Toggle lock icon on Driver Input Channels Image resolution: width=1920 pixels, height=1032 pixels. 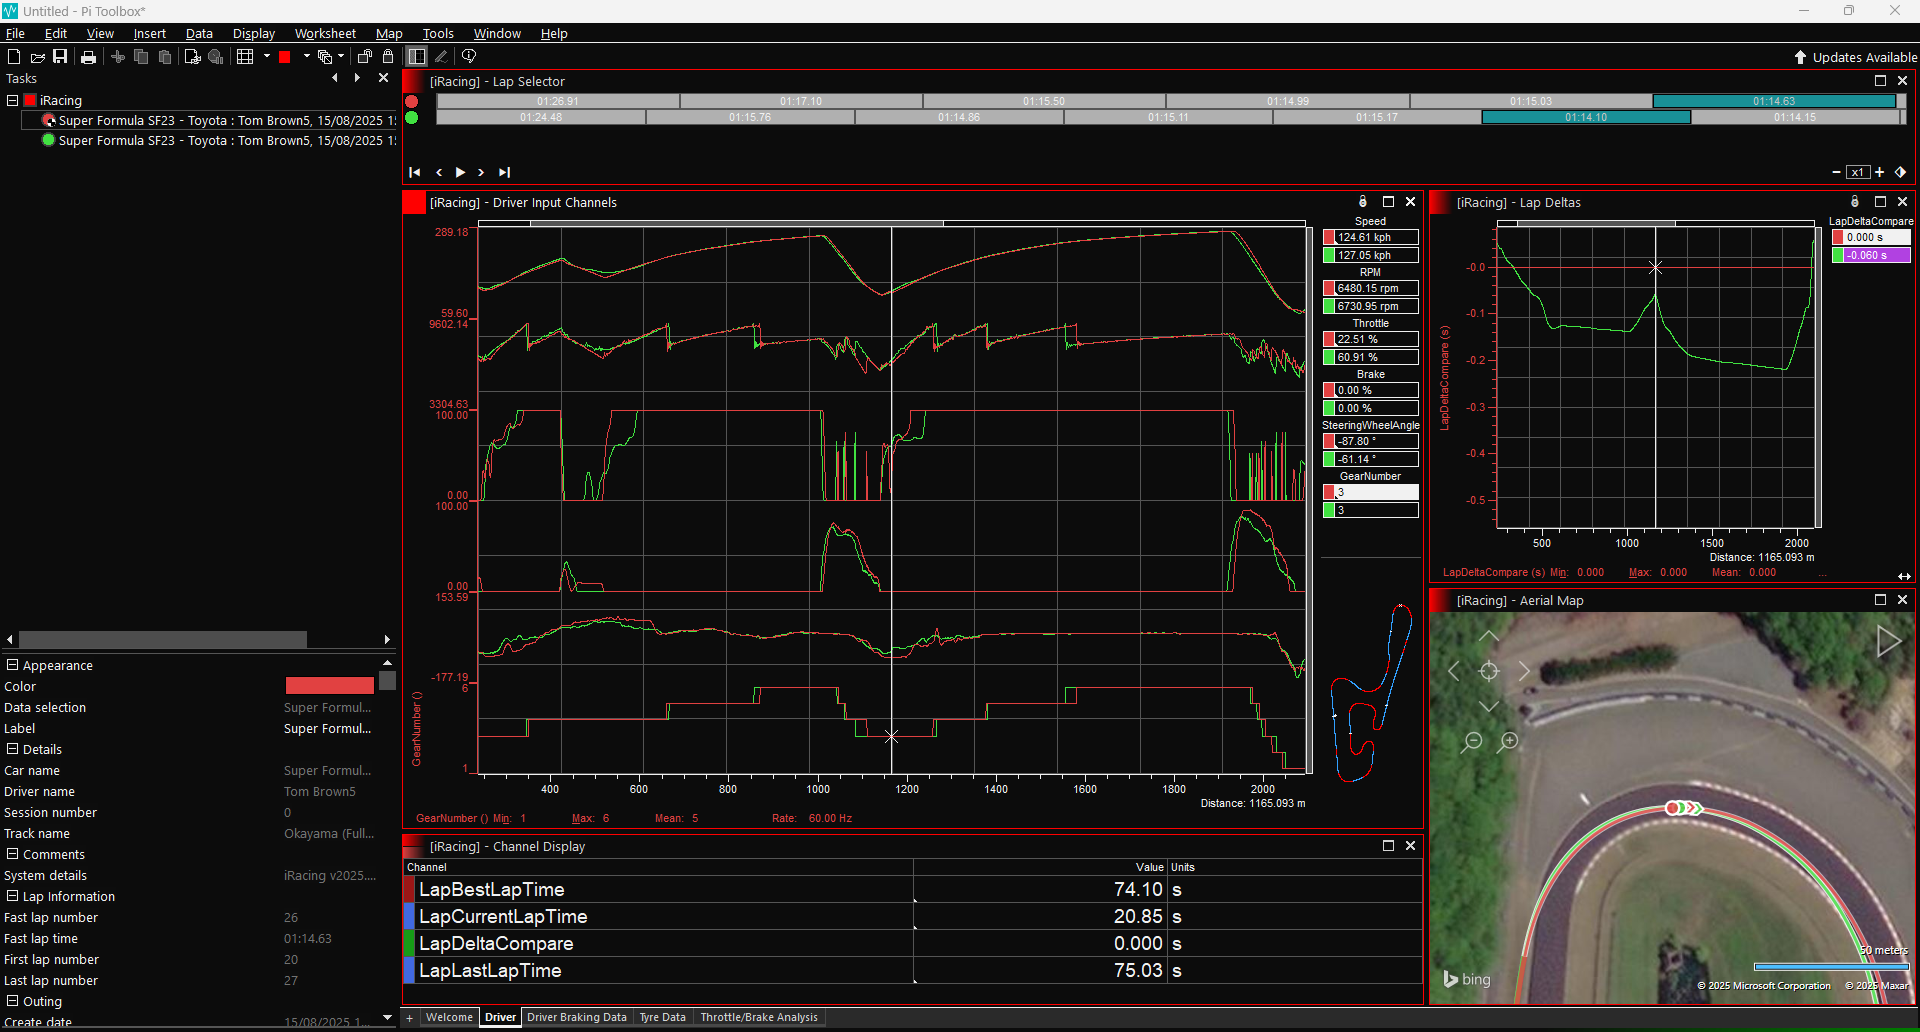(1362, 202)
